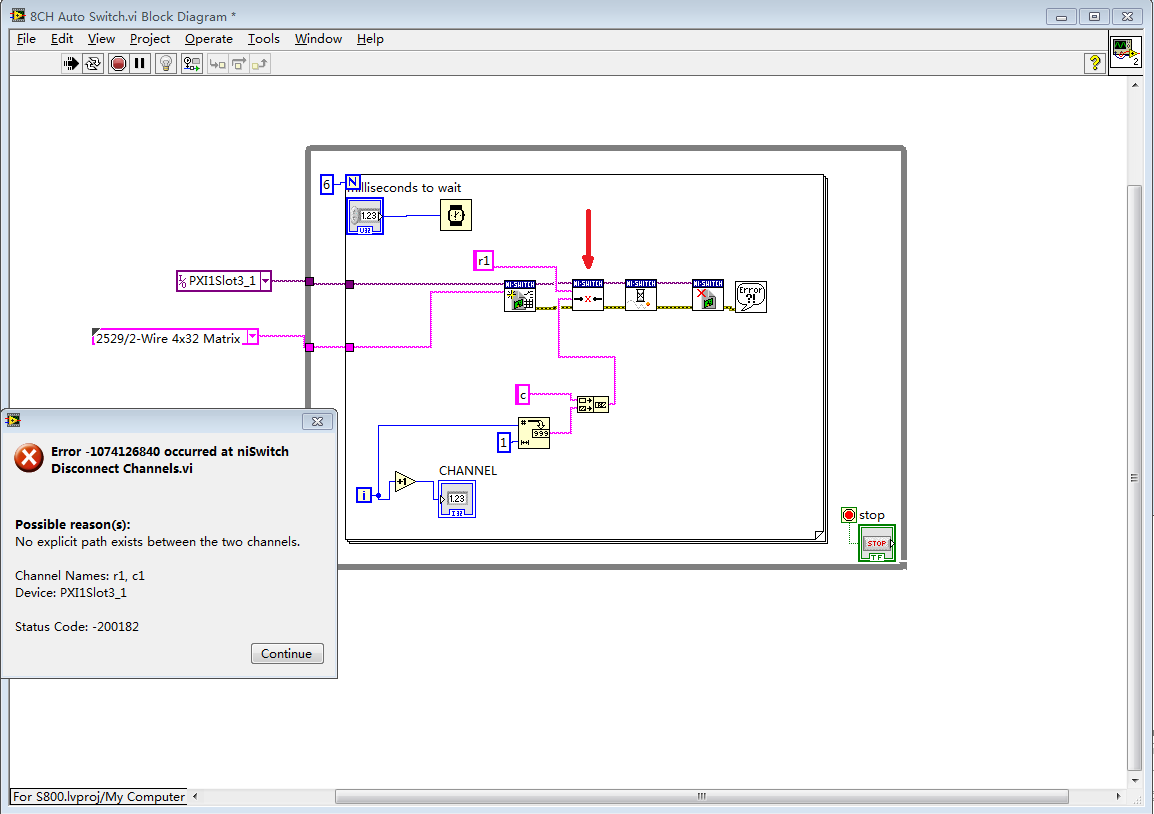
Task: Expand the PXI1Slot3_1 resource dropdown
Action: (x=266, y=280)
